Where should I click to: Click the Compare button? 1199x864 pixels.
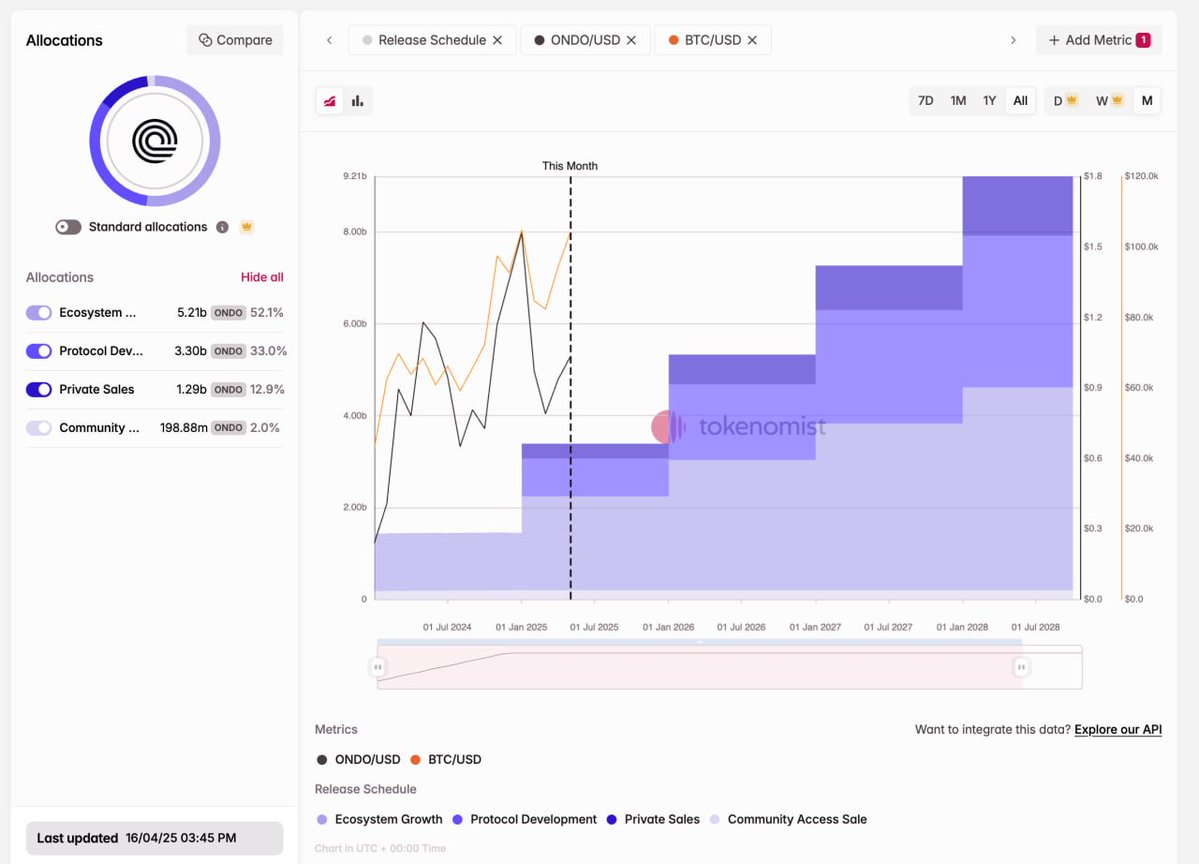tap(235, 40)
